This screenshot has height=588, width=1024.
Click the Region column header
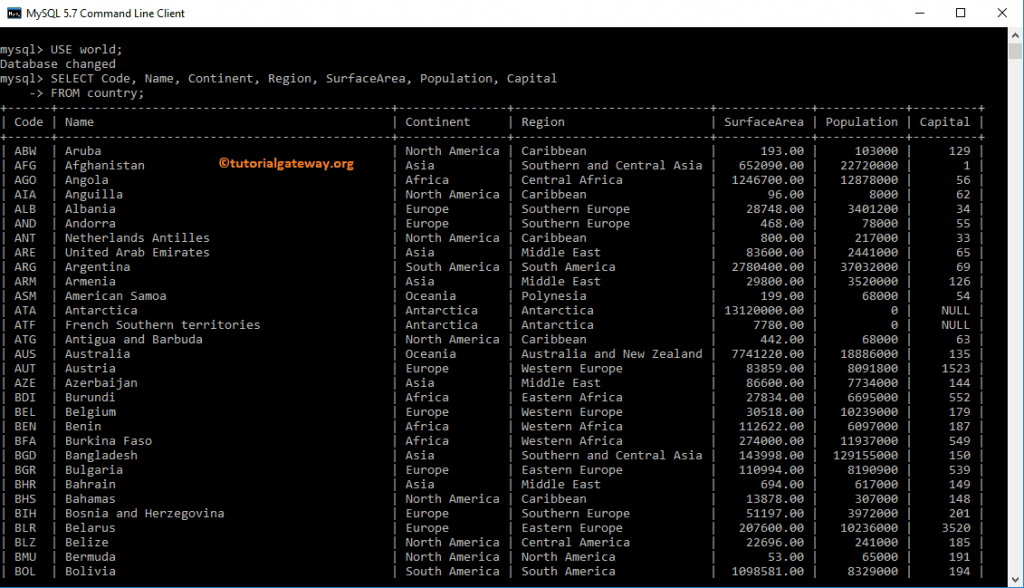pyautogui.click(x=543, y=122)
